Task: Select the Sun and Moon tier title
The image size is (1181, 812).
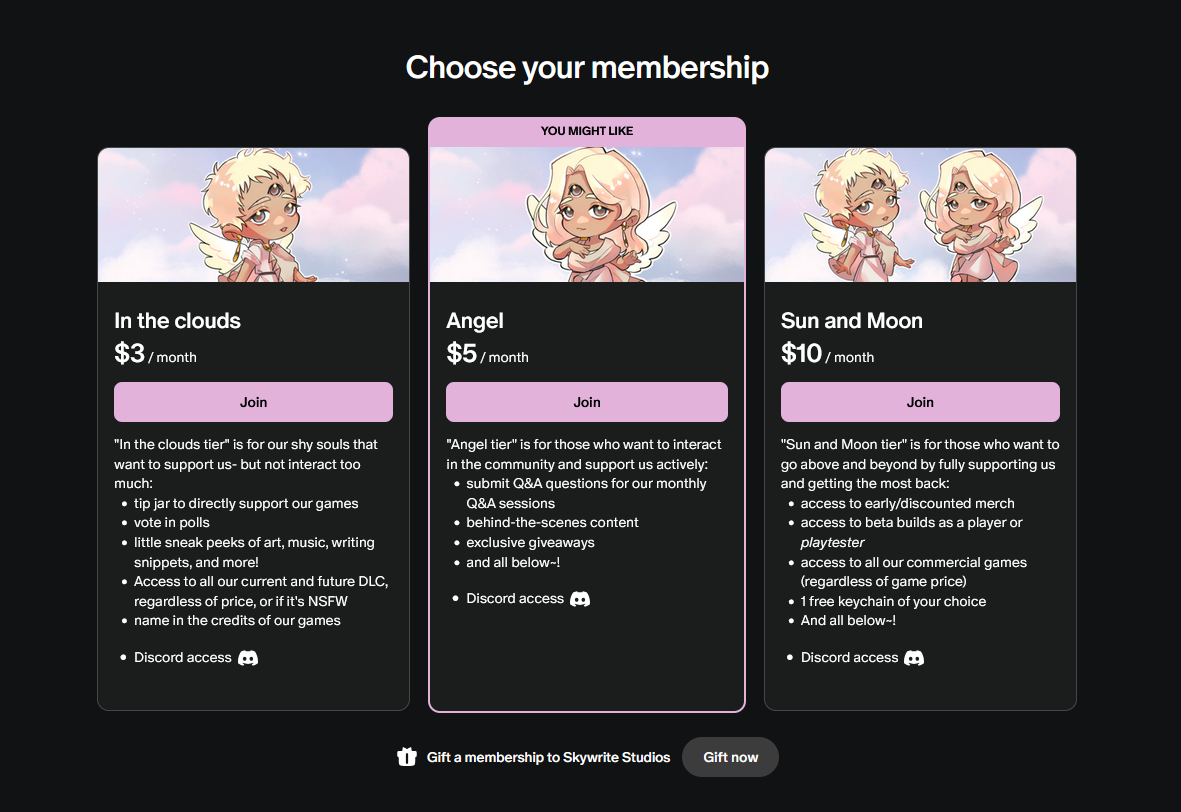Action: click(x=852, y=321)
